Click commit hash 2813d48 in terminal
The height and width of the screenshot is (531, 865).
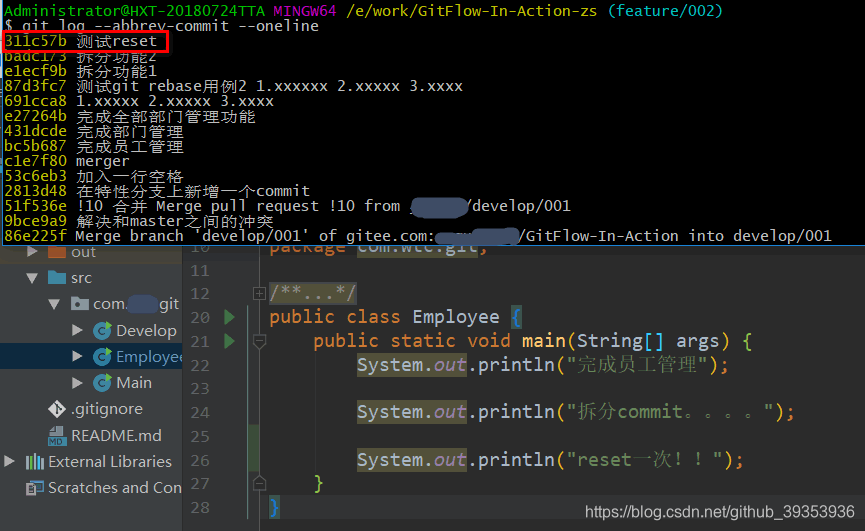click(35, 191)
